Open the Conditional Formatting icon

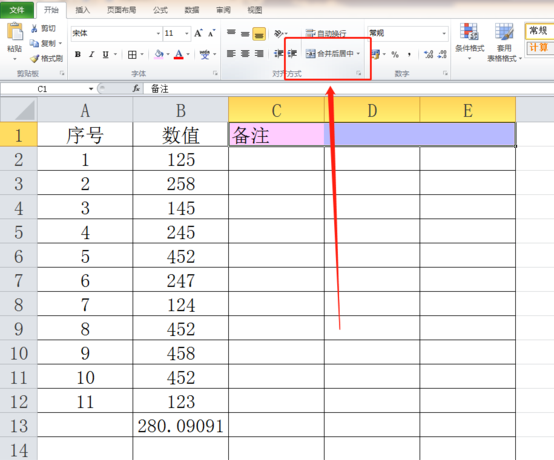click(x=469, y=31)
